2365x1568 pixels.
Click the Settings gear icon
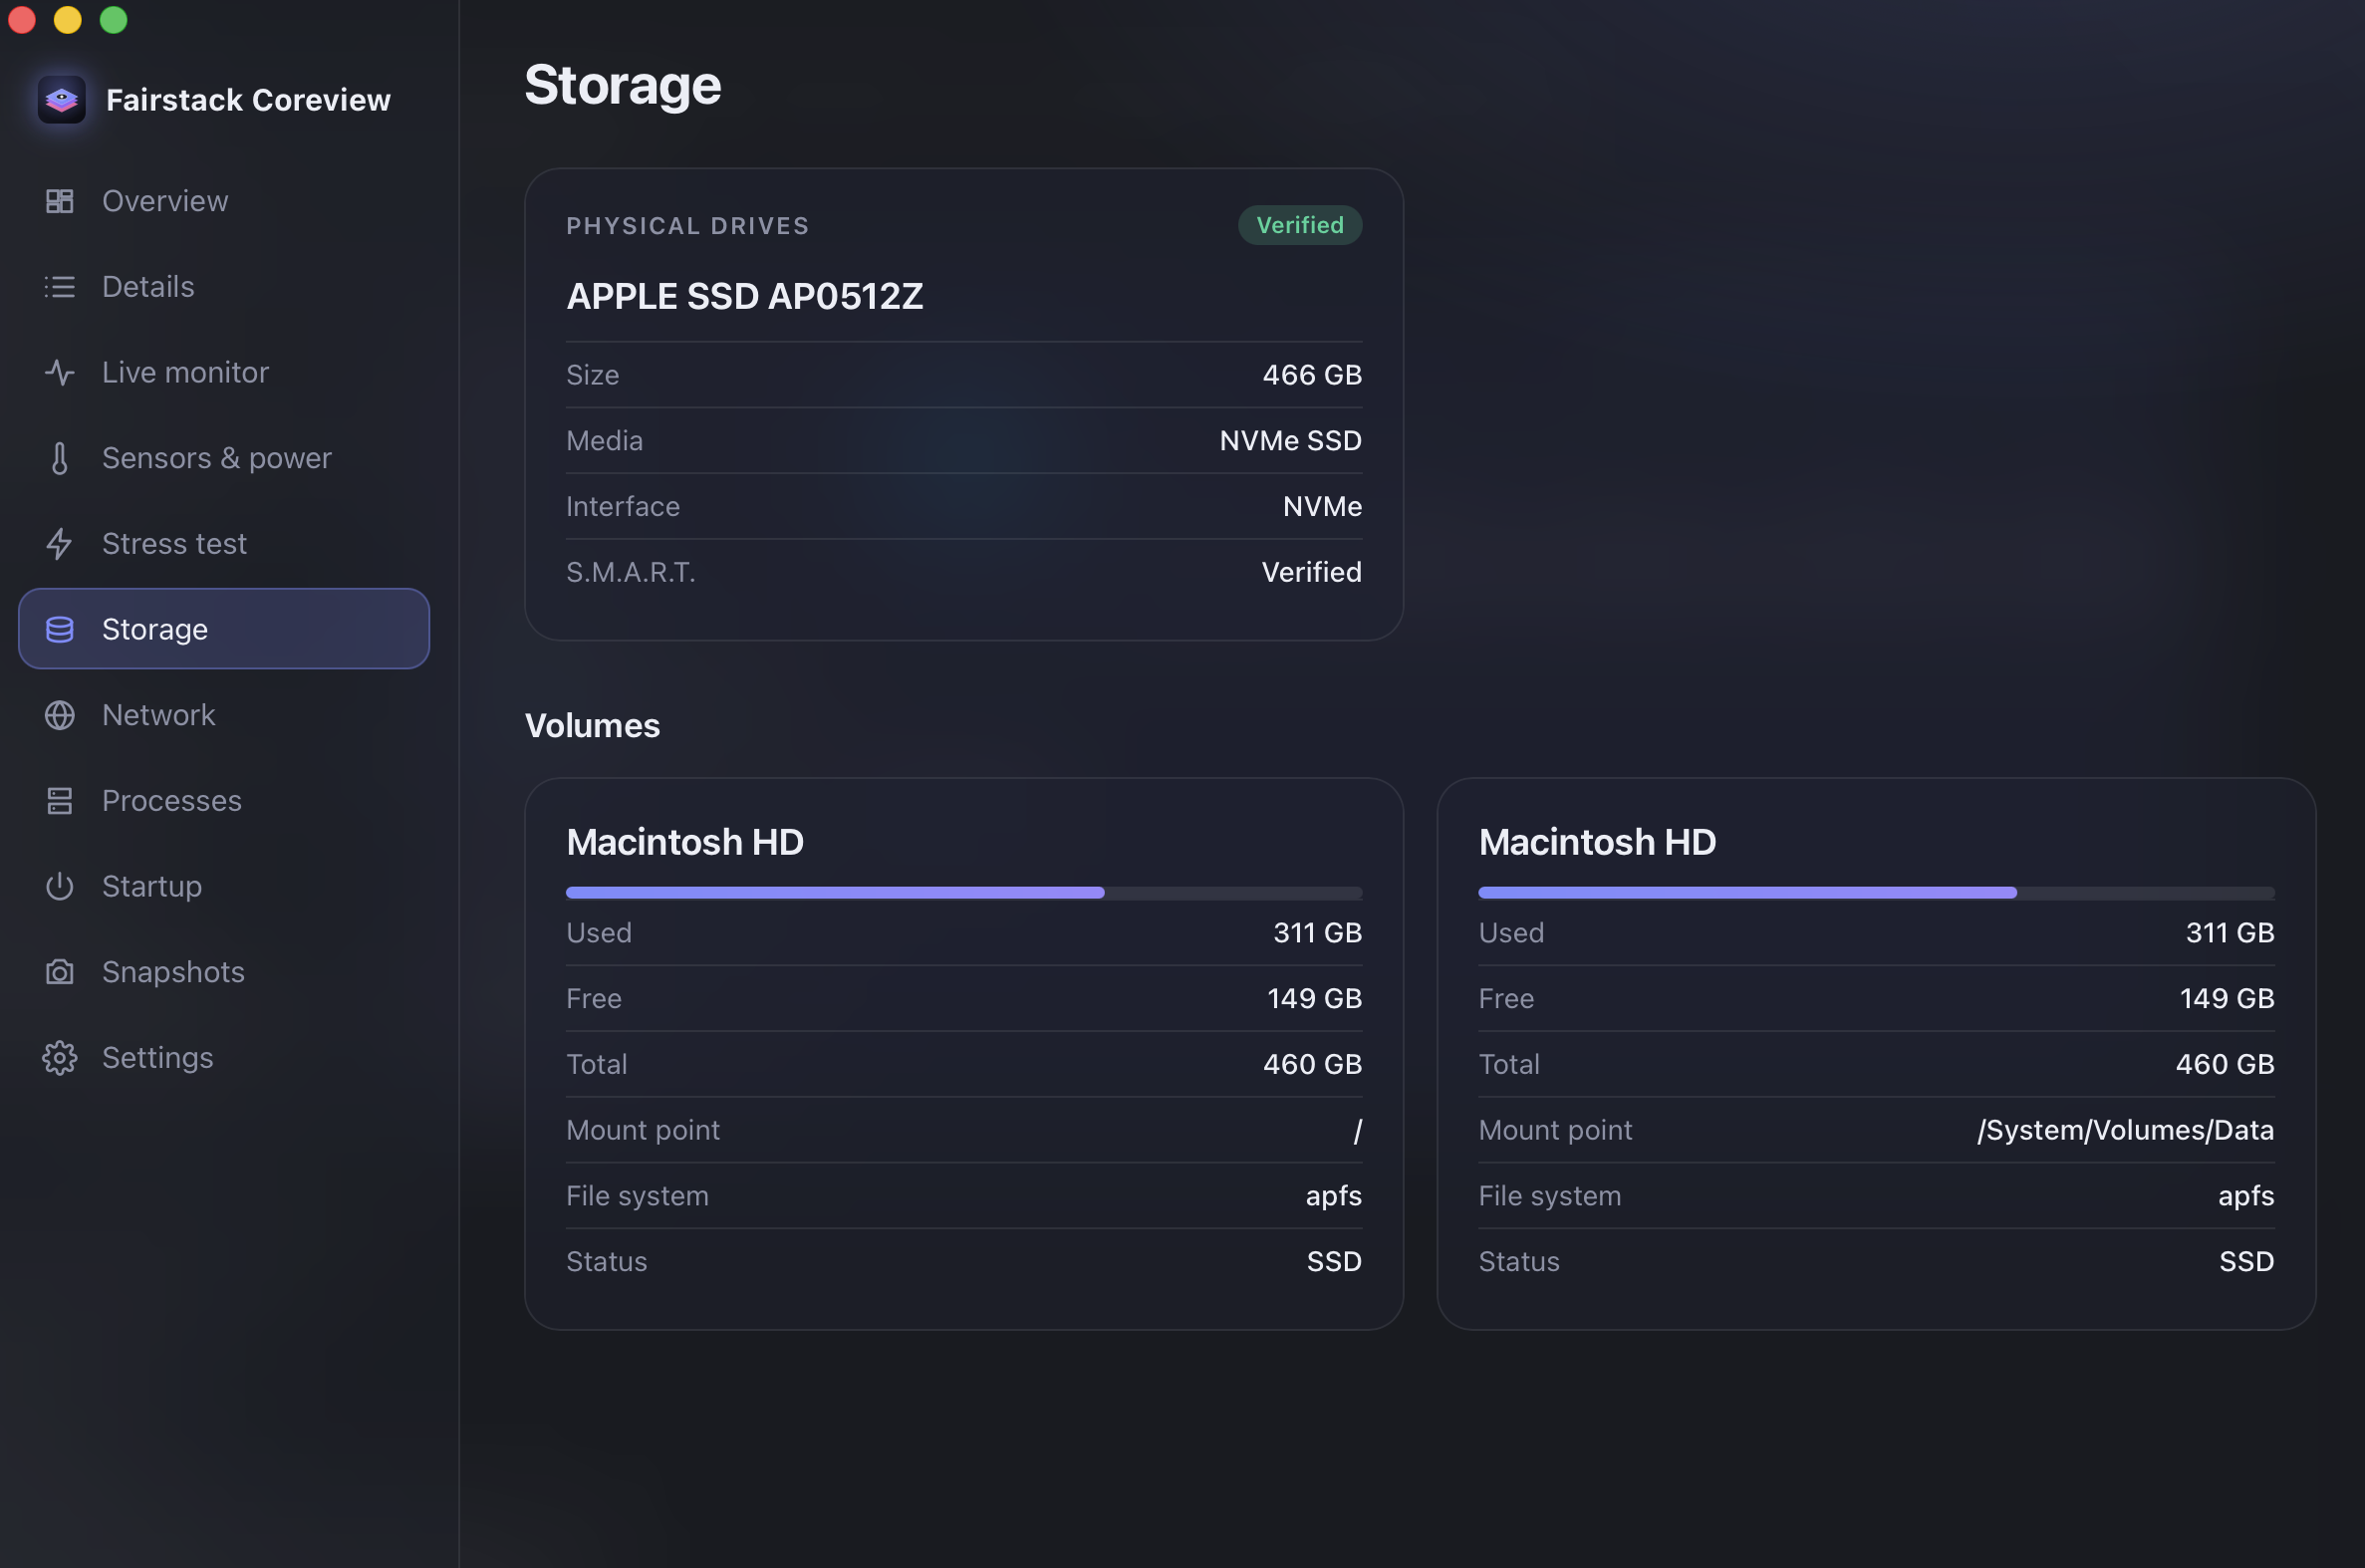[60, 1058]
